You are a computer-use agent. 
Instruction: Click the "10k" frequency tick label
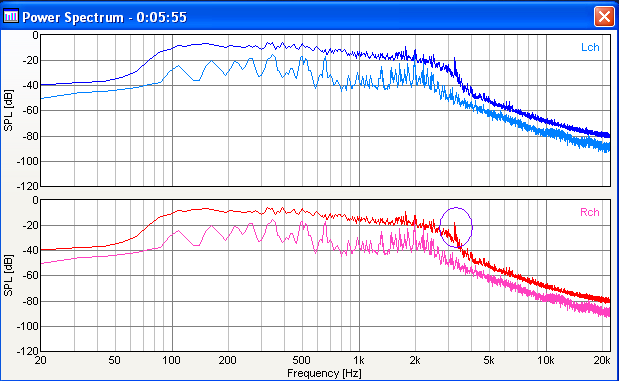(x=546, y=360)
